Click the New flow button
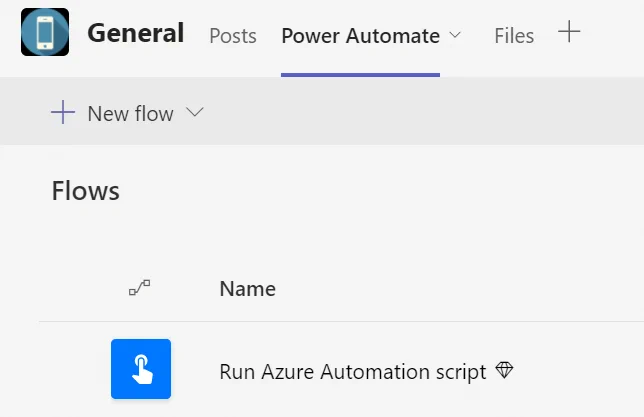The height and width of the screenshot is (417, 644). (x=127, y=113)
